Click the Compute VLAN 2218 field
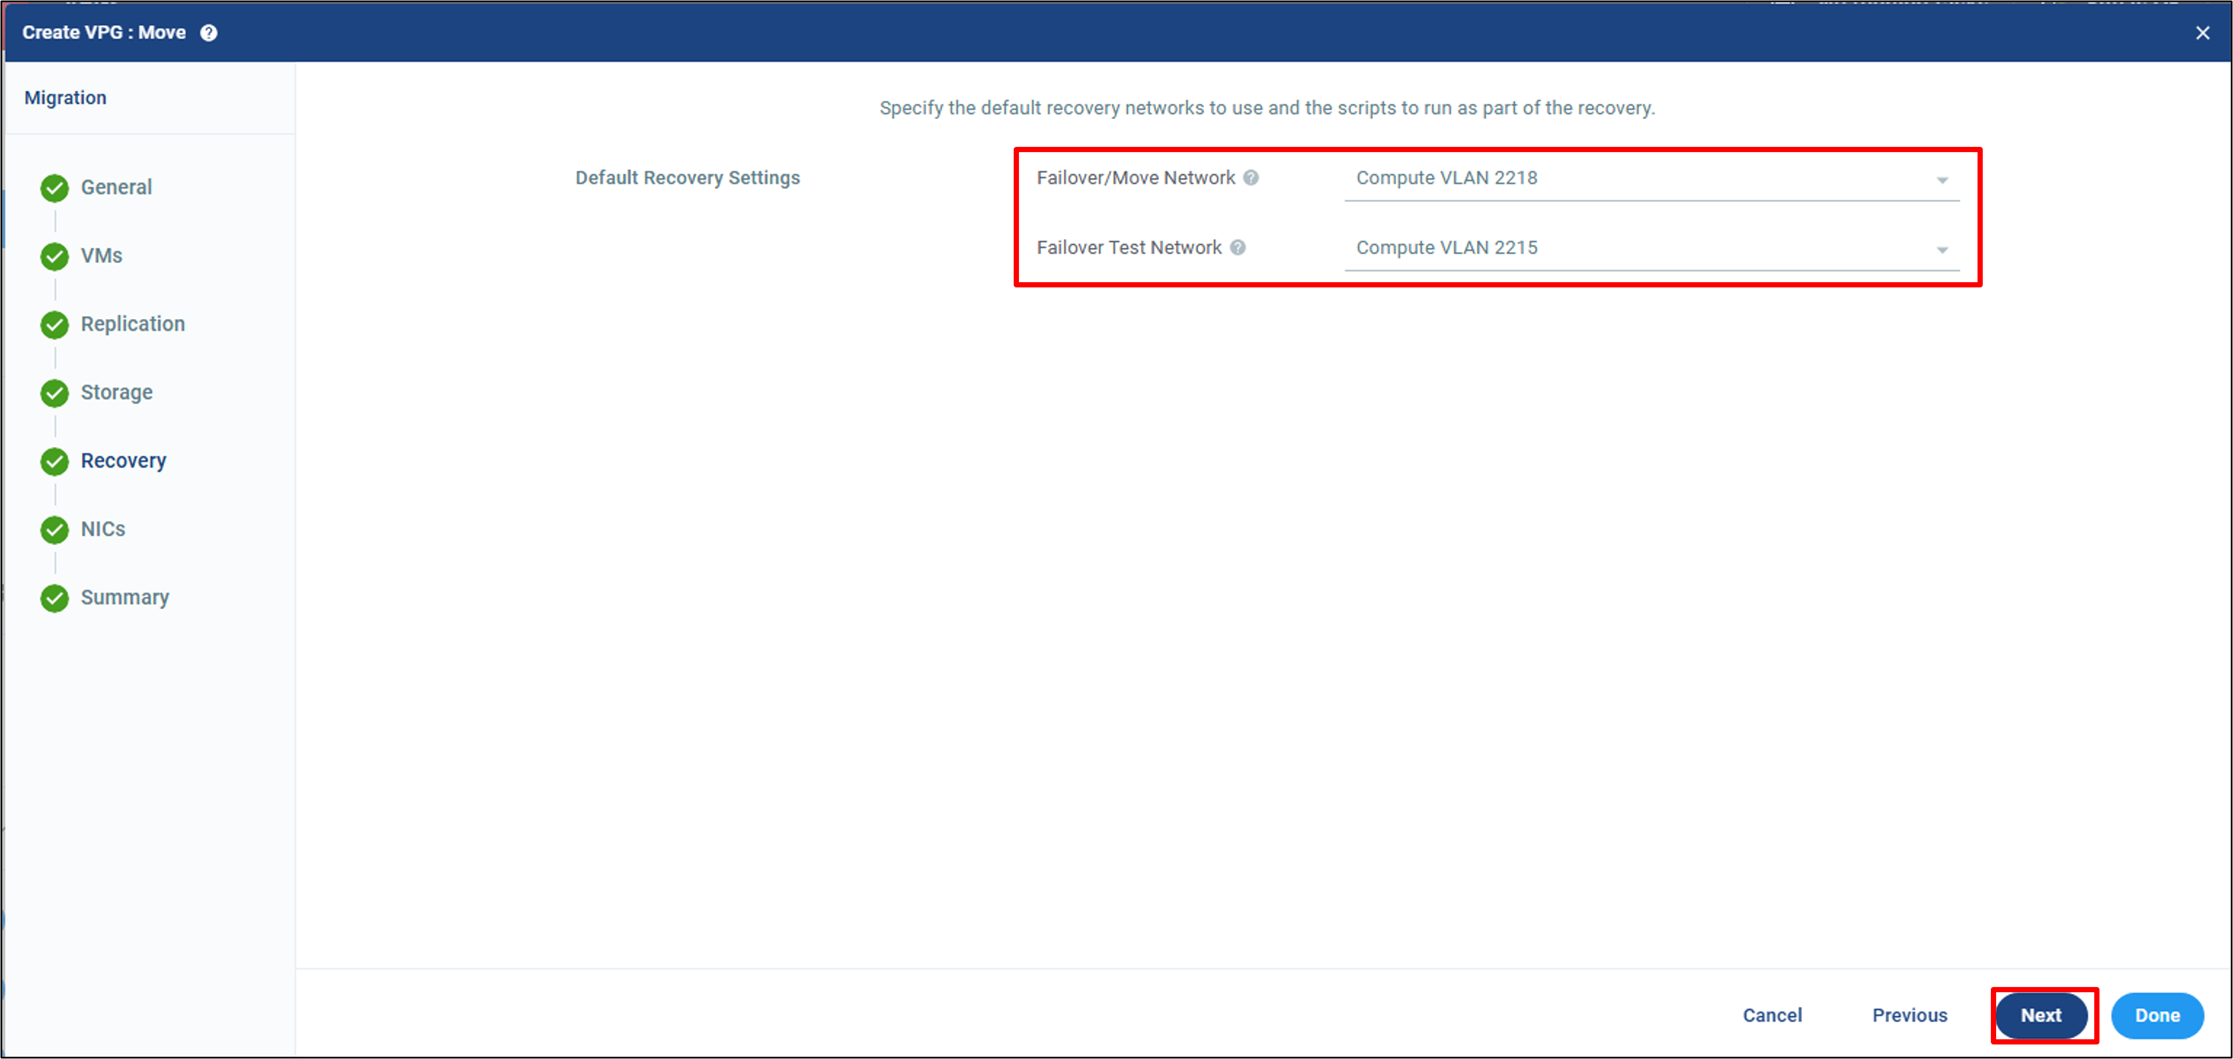 (x=1652, y=179)
